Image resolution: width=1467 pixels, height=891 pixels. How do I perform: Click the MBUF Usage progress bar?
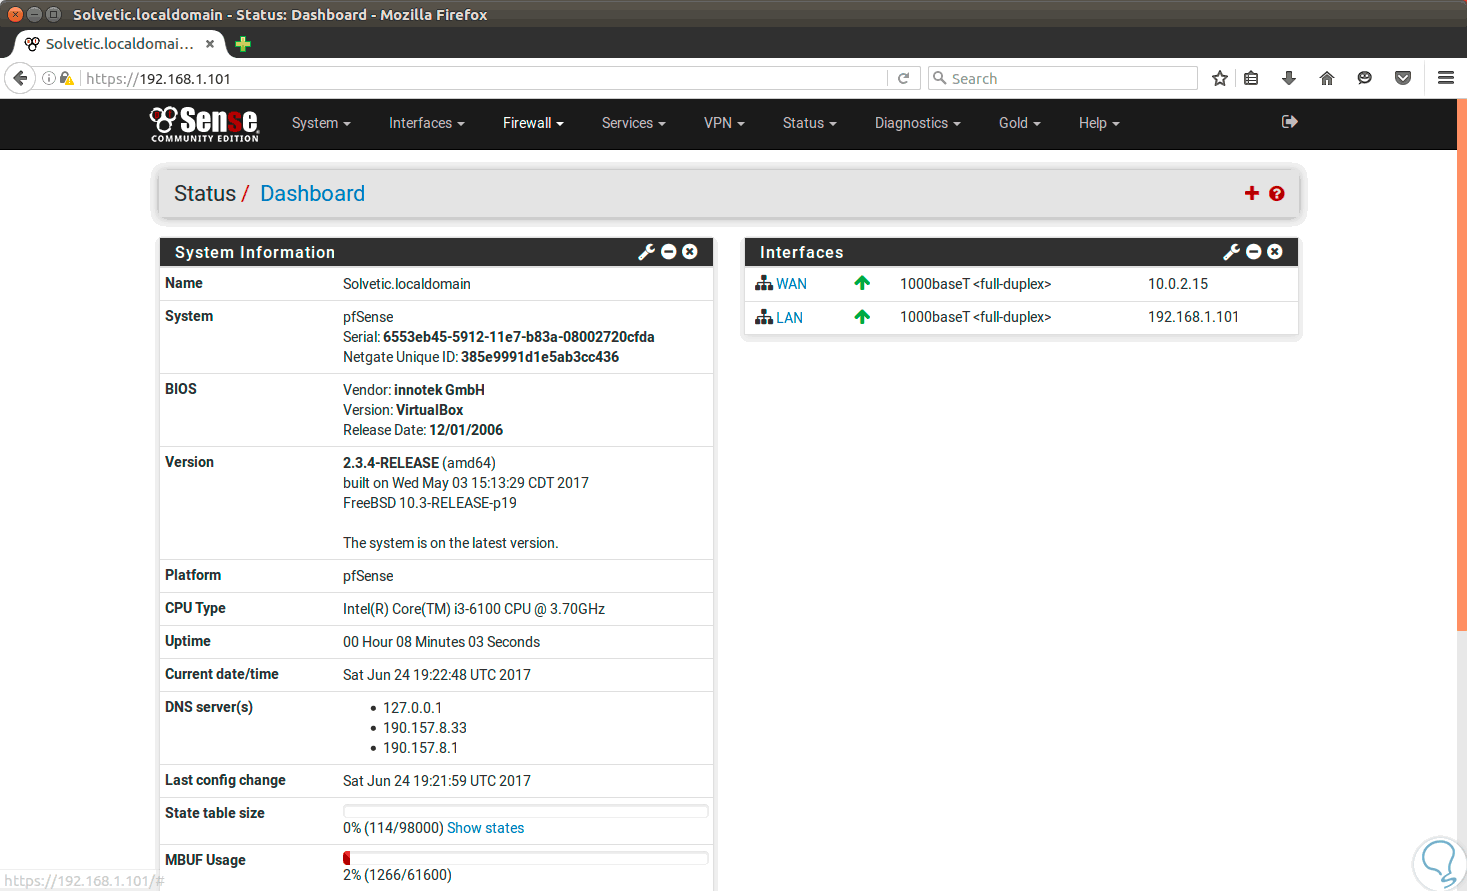[526, 858]
